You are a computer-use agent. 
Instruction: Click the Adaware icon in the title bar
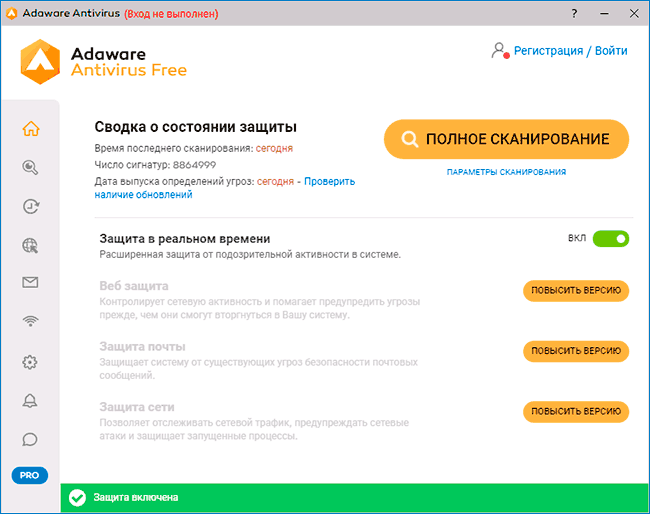[x=11, y=13]
